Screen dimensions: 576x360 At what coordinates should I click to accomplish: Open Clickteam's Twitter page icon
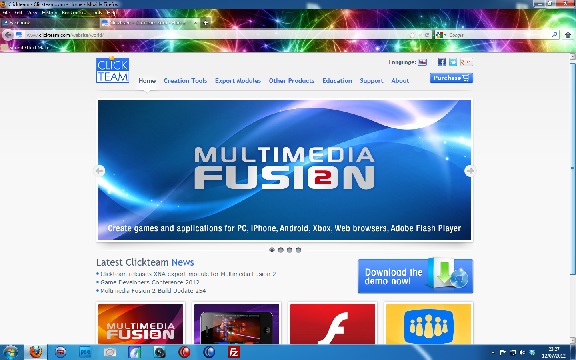pos(453,62)
